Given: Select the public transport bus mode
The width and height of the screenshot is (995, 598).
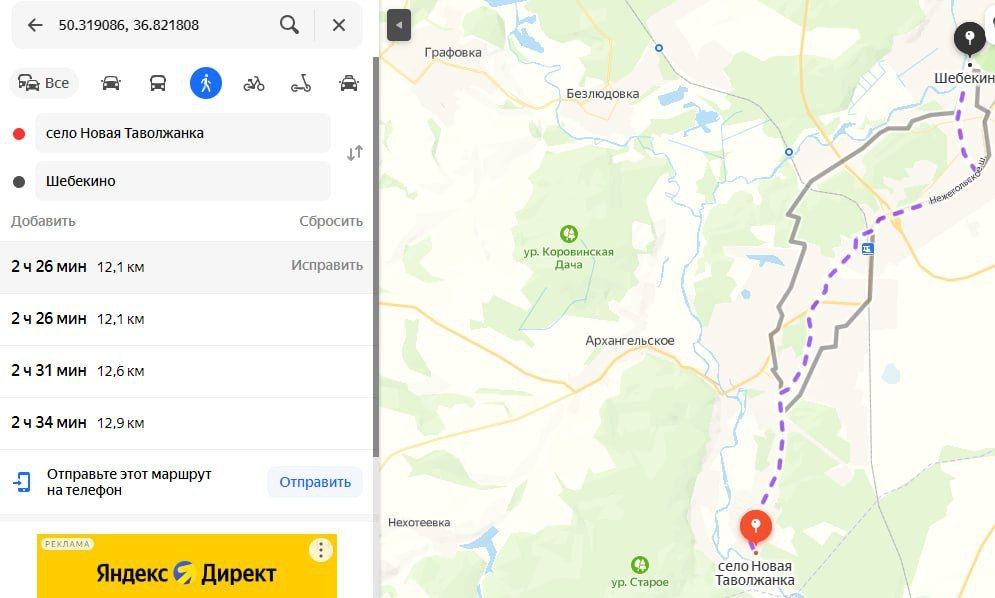Looking at the screenshot, I should pos(158,83).
